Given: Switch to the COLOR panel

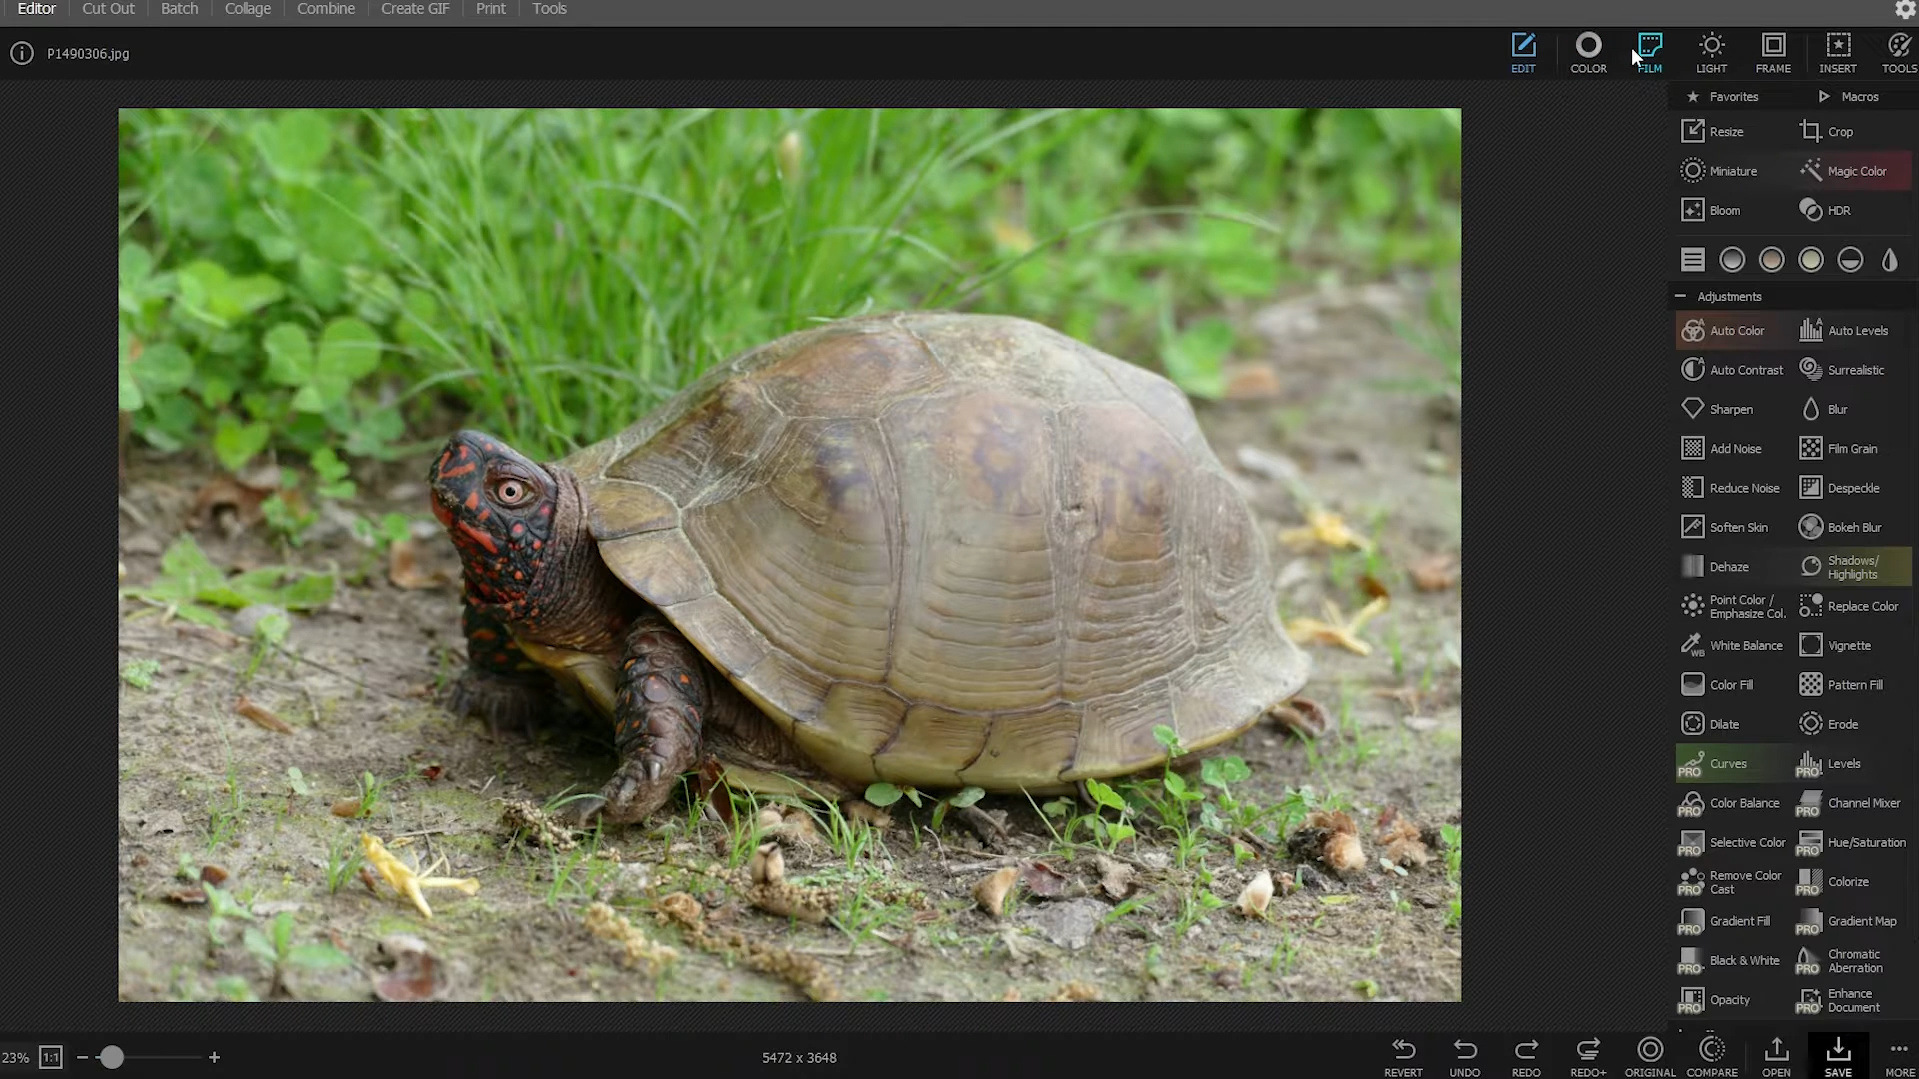Looking at the screenshot, I should point(1588,53).
